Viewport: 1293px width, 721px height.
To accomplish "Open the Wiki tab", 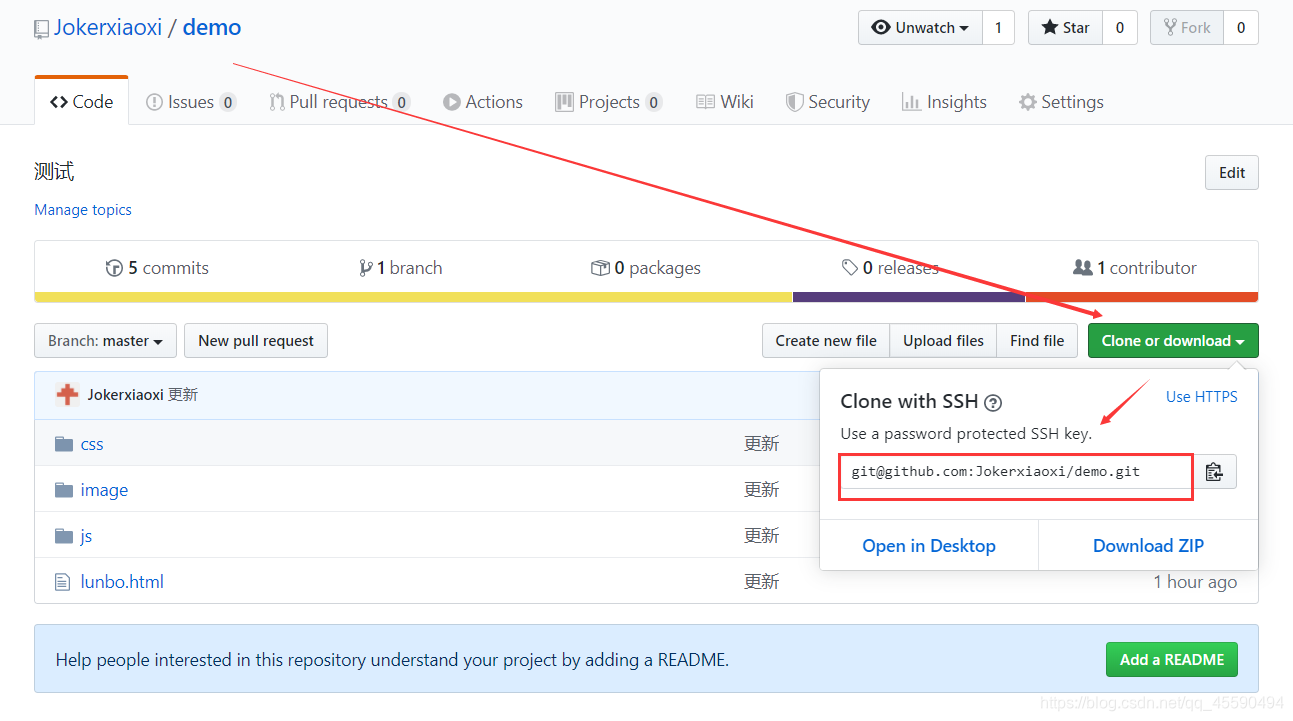I will 725,102.
